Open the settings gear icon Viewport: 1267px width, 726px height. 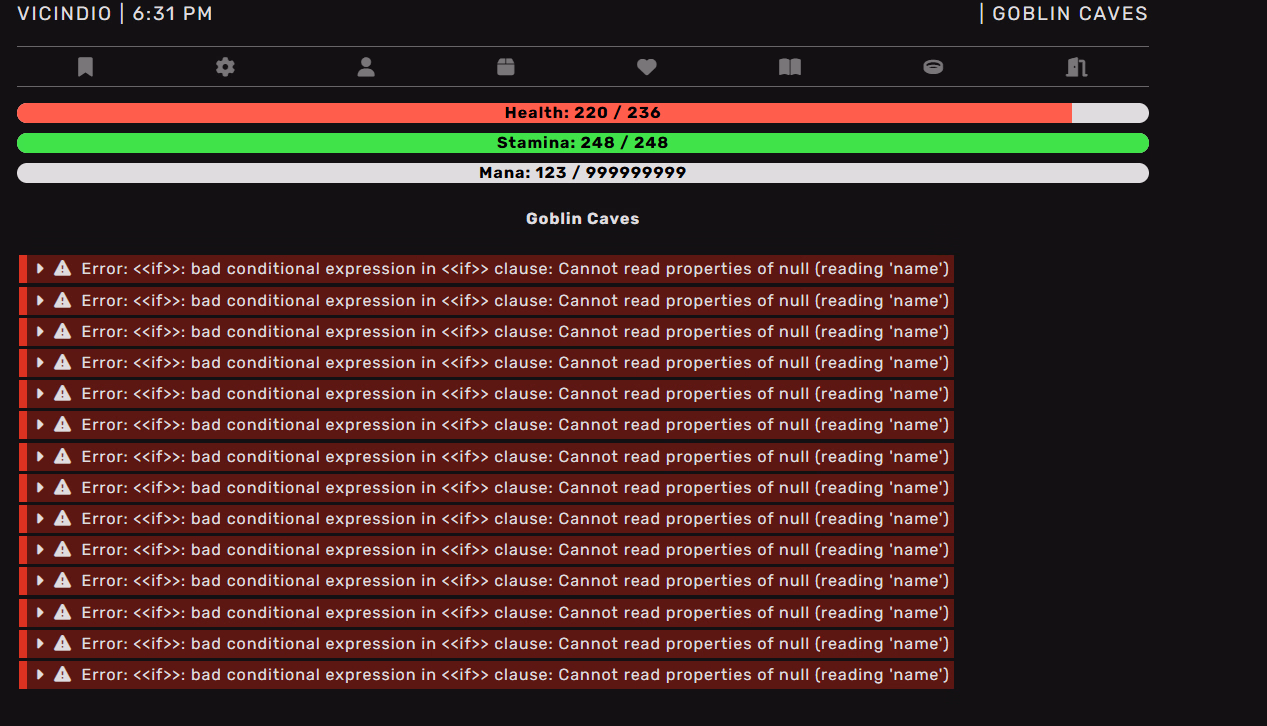[225, 67]
